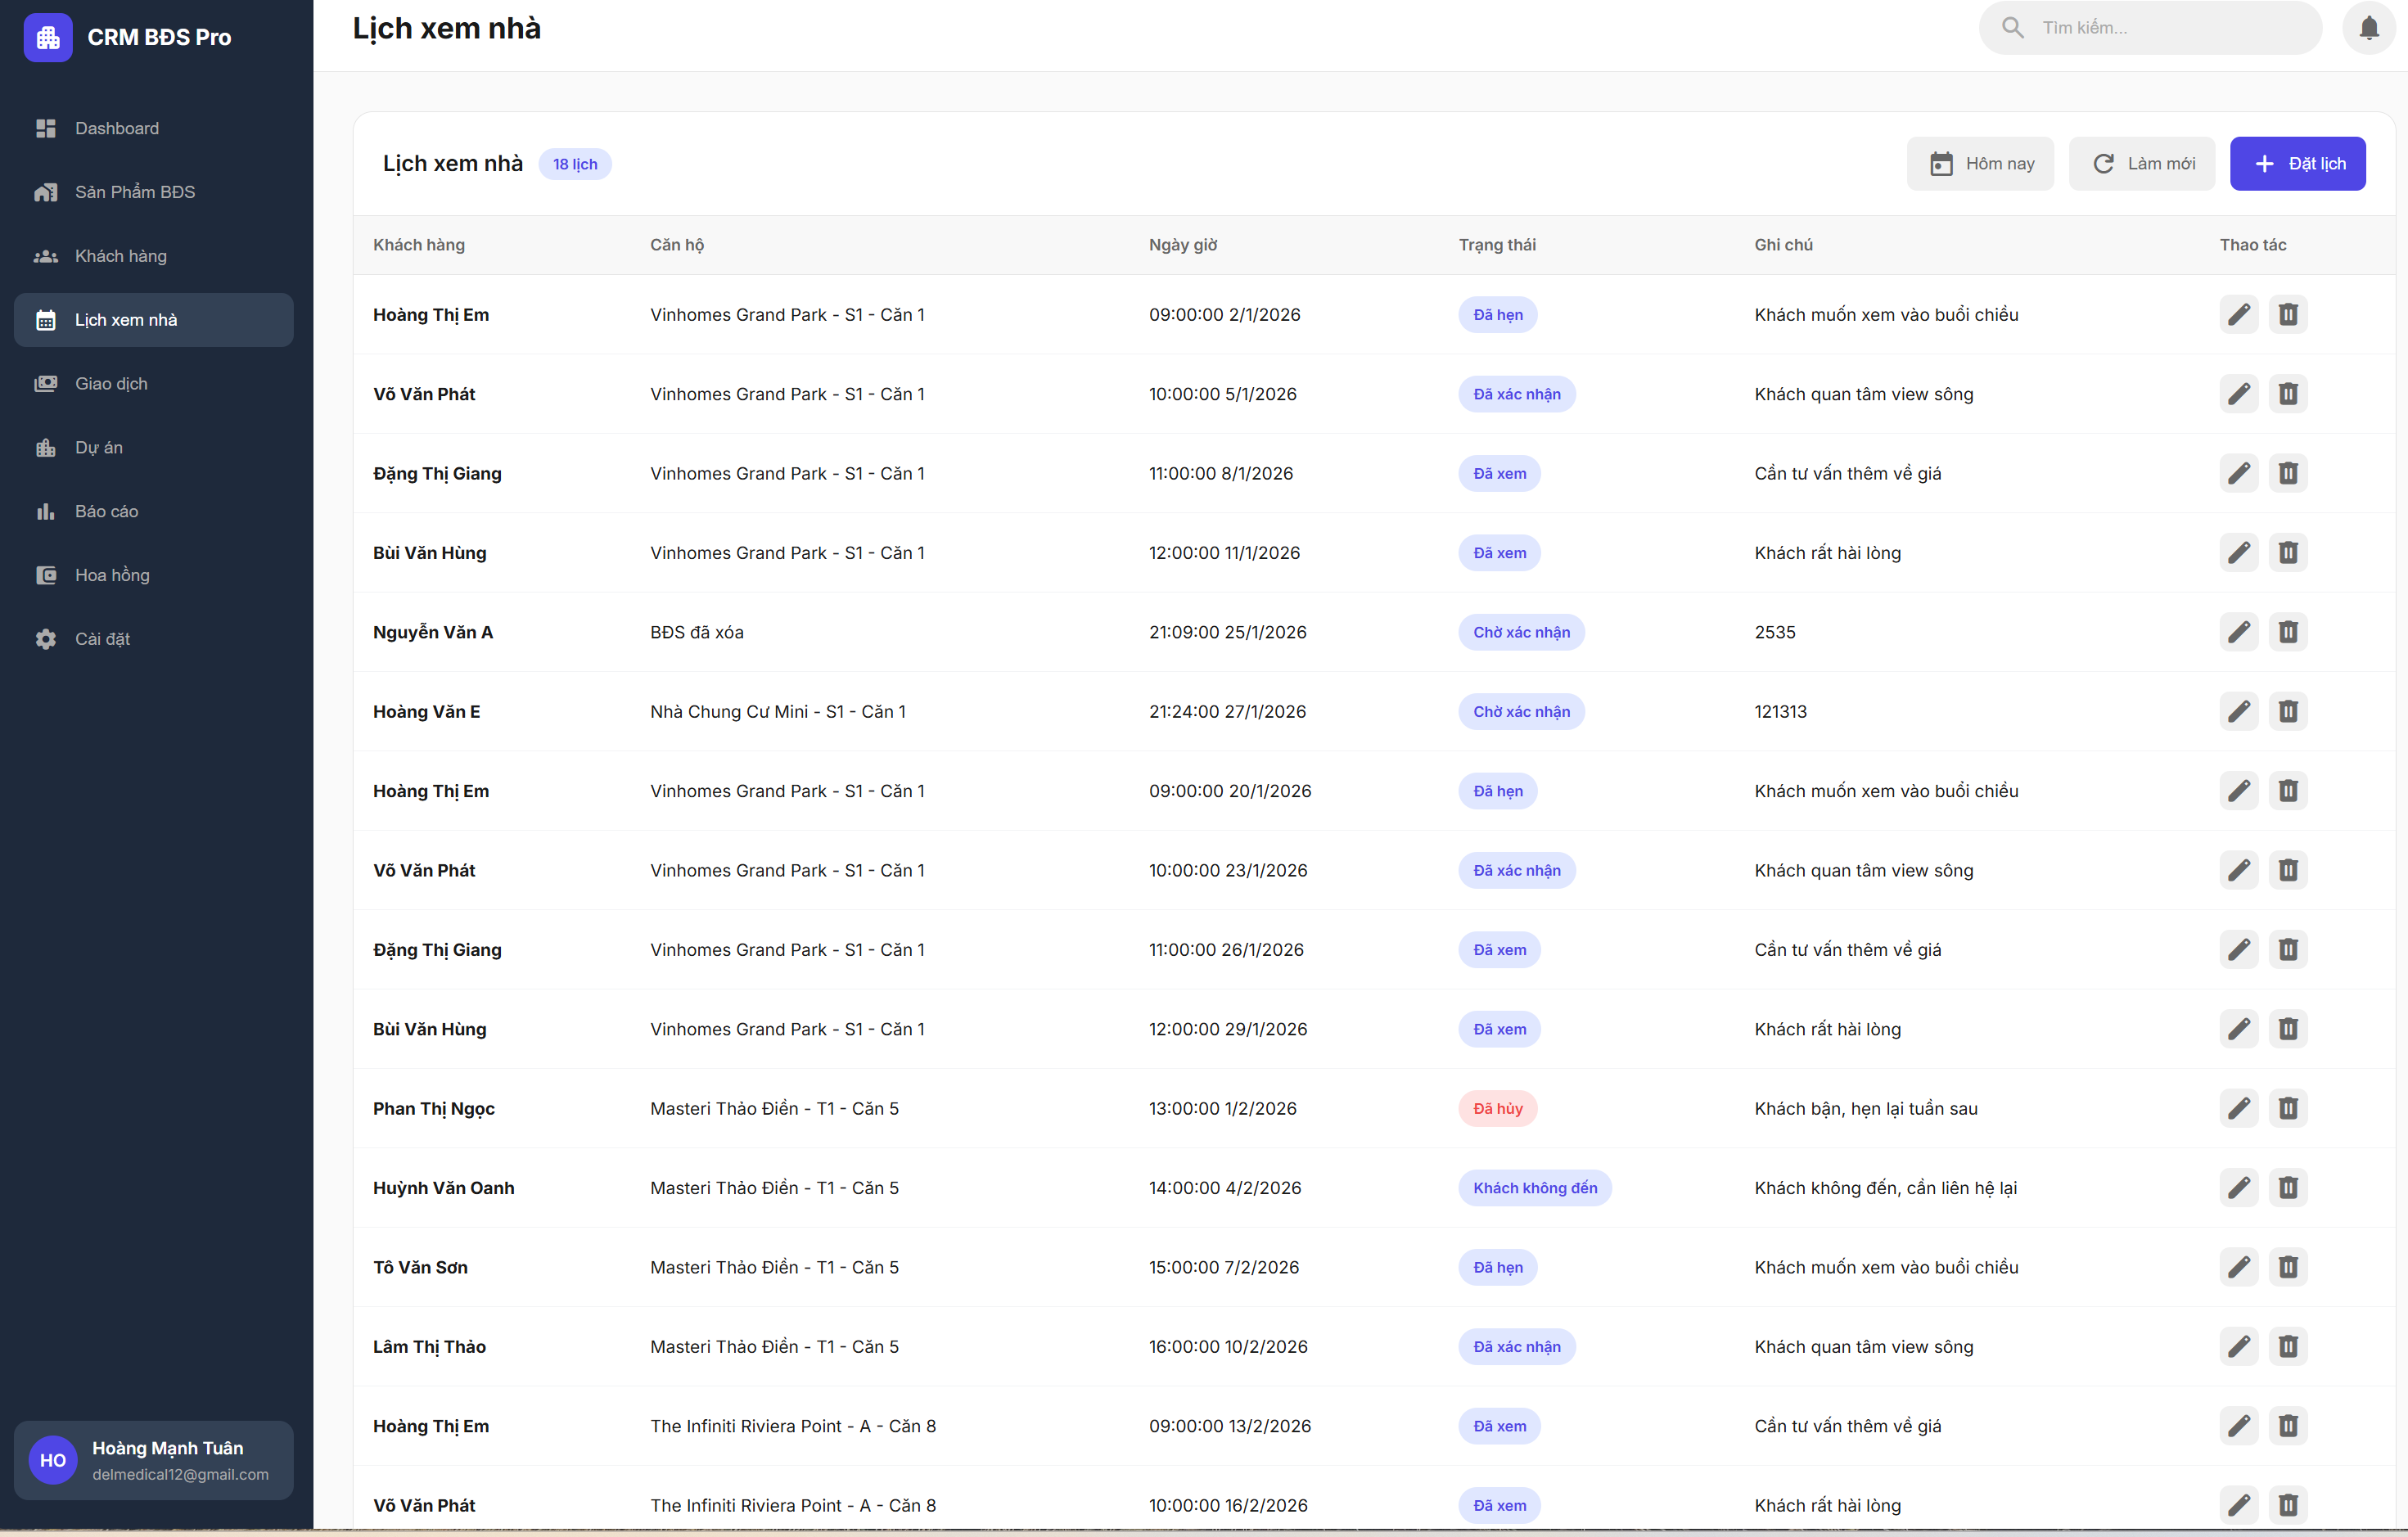The width and height of the screenshot is (2408, 1537).
Task: Click trash icon for Huỳnh Văn Oanh
Action: pyautogui.click(x=2287, y=1188)
